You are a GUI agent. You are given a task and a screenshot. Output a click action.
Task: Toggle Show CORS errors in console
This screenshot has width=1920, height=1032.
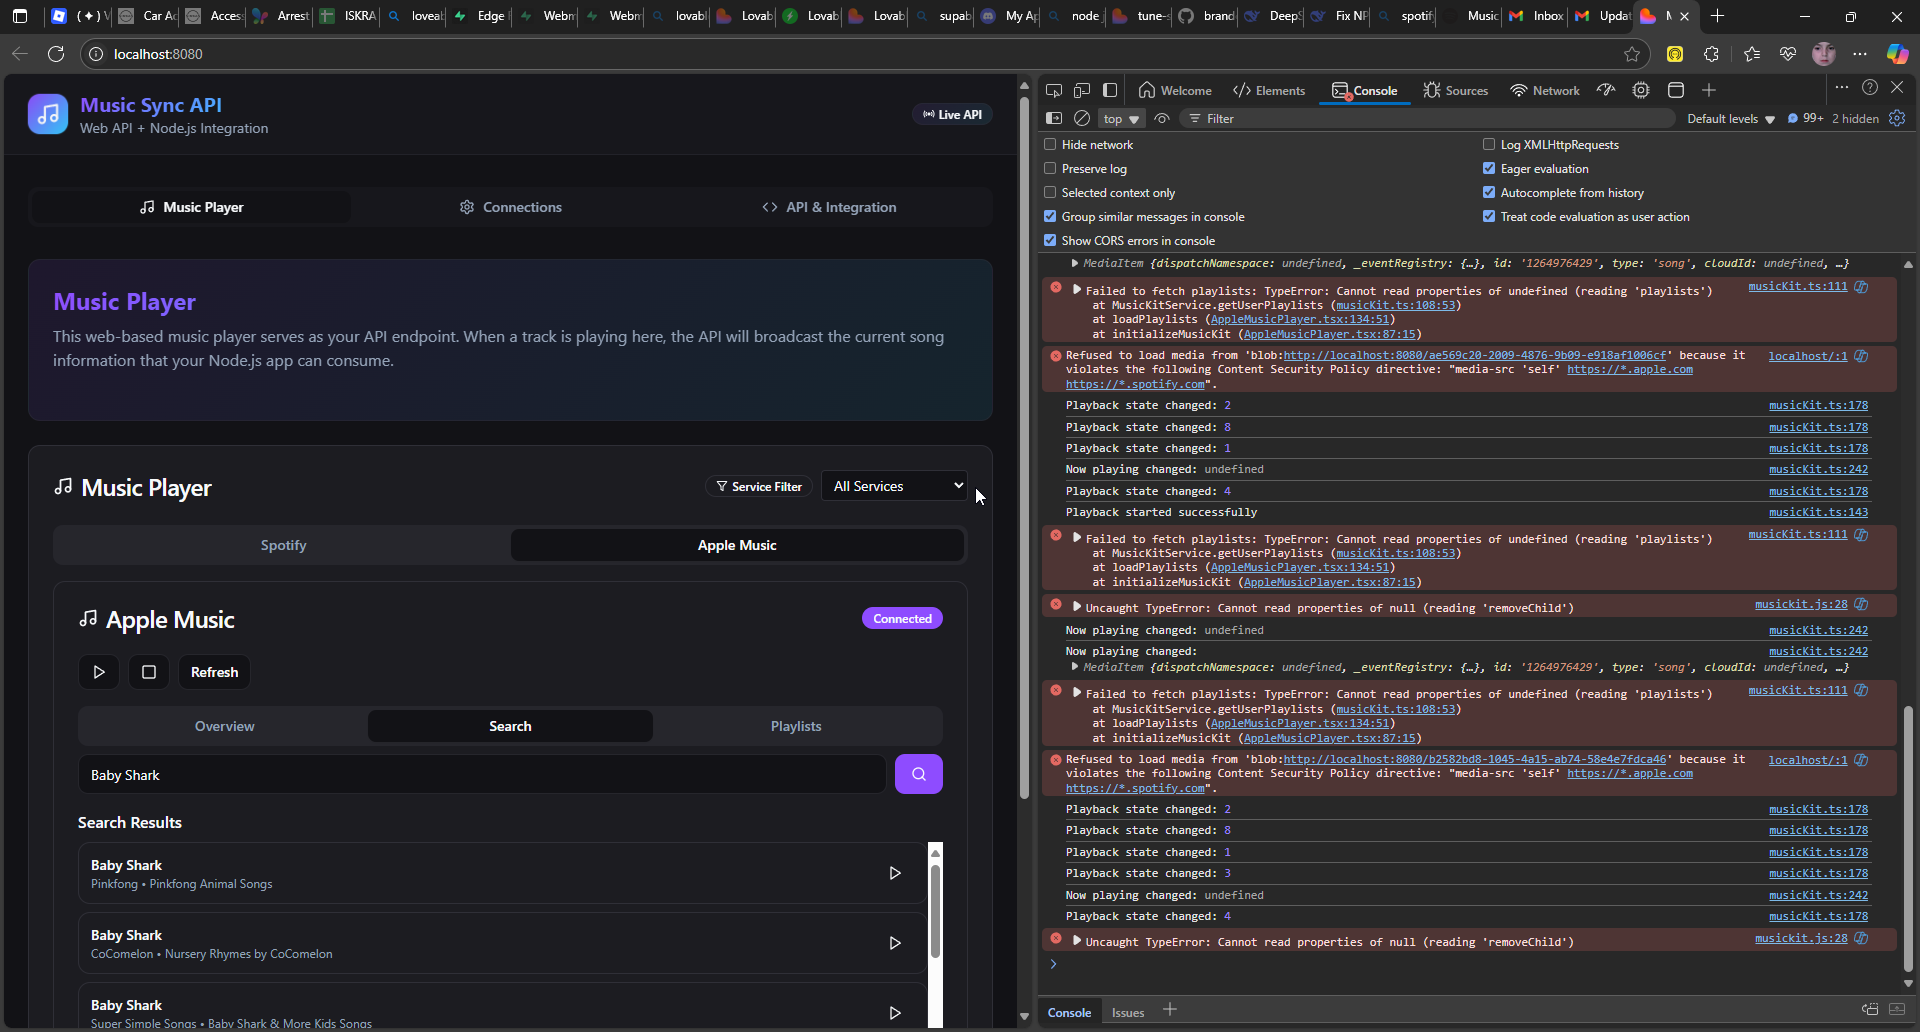click(1050, 241)
